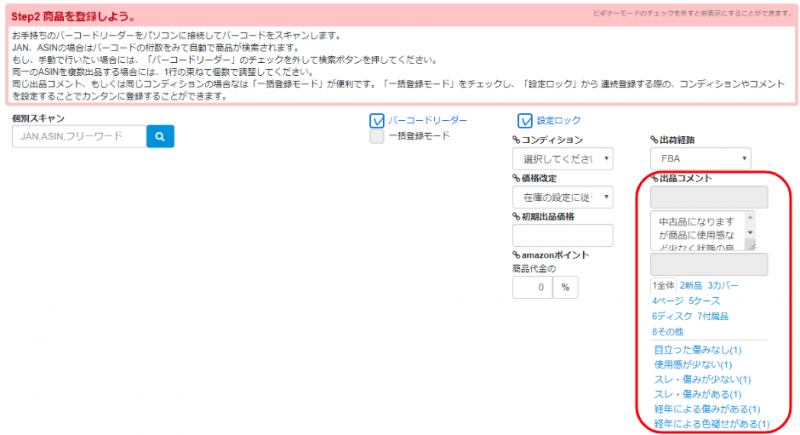Click the 経年による傷みがある(1) comment link
800x435 pixels.
(x=707, y=409)
